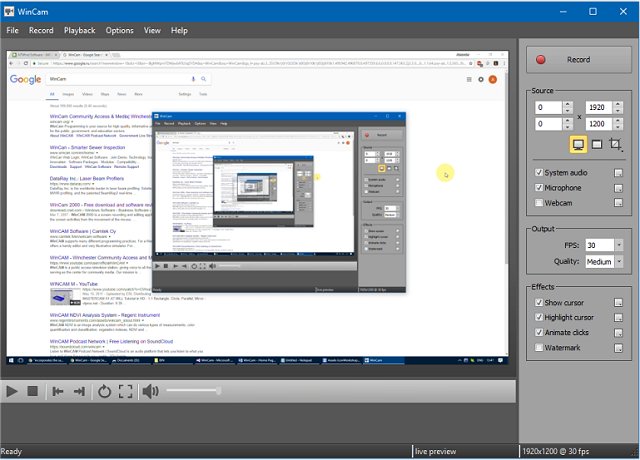This screenshot has width=640, height=460.
Task: Open the FPS dropdown
Action: click(619, 245)
